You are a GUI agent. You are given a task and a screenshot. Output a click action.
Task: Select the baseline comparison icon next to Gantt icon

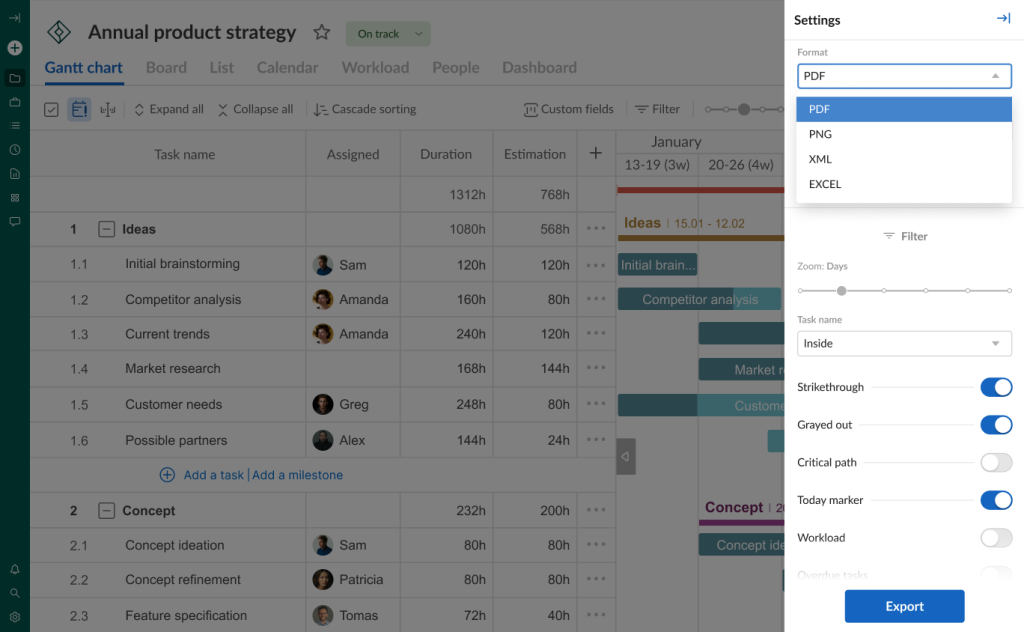(x=108, y=109)
